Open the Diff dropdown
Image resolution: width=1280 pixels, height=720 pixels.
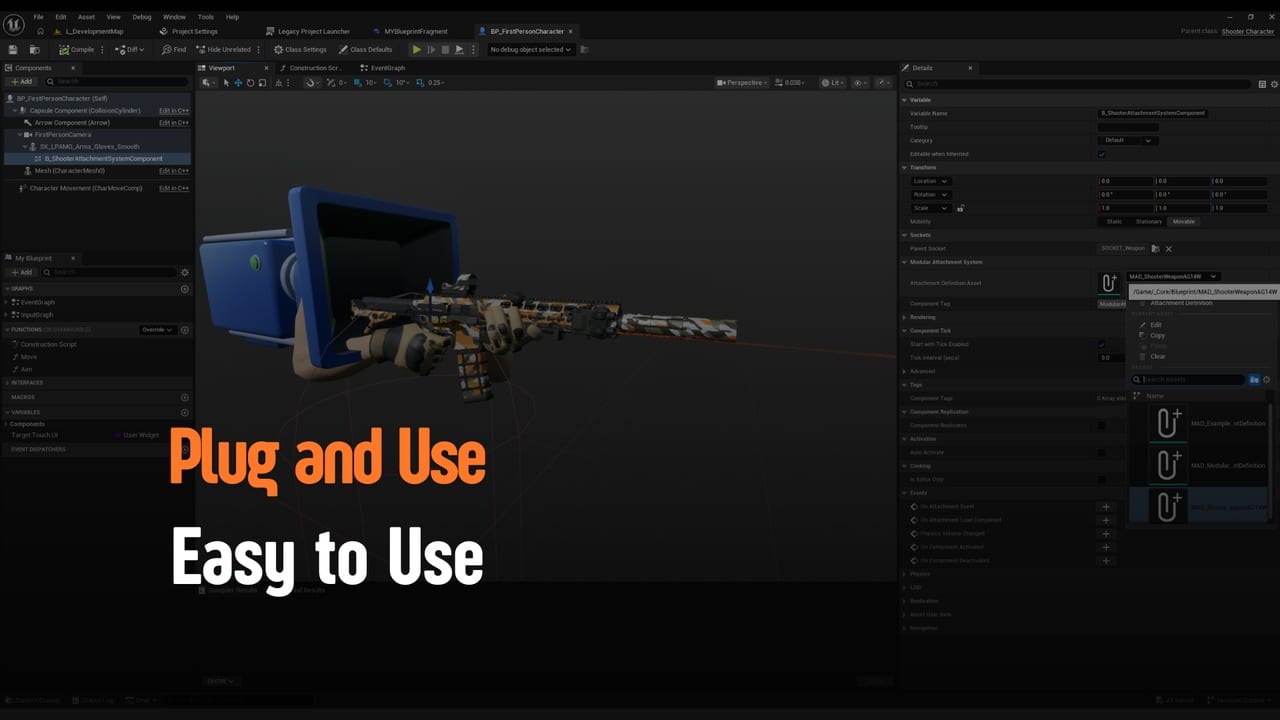click(130, 49)
